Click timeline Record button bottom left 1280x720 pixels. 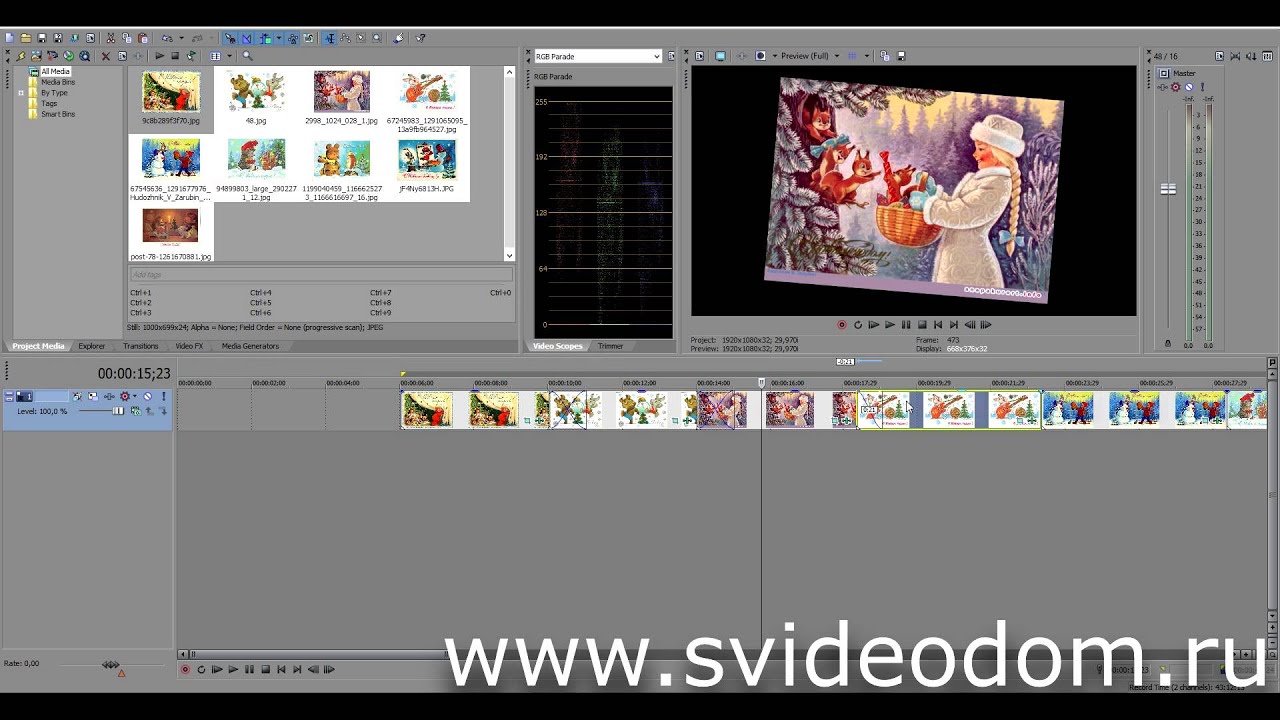coord(184,669)
